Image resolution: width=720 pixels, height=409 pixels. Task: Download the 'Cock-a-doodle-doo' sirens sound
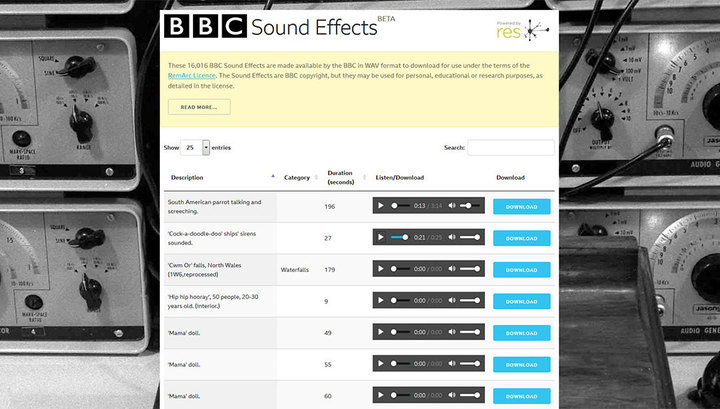pyautogui.click(x=522, y=238)
